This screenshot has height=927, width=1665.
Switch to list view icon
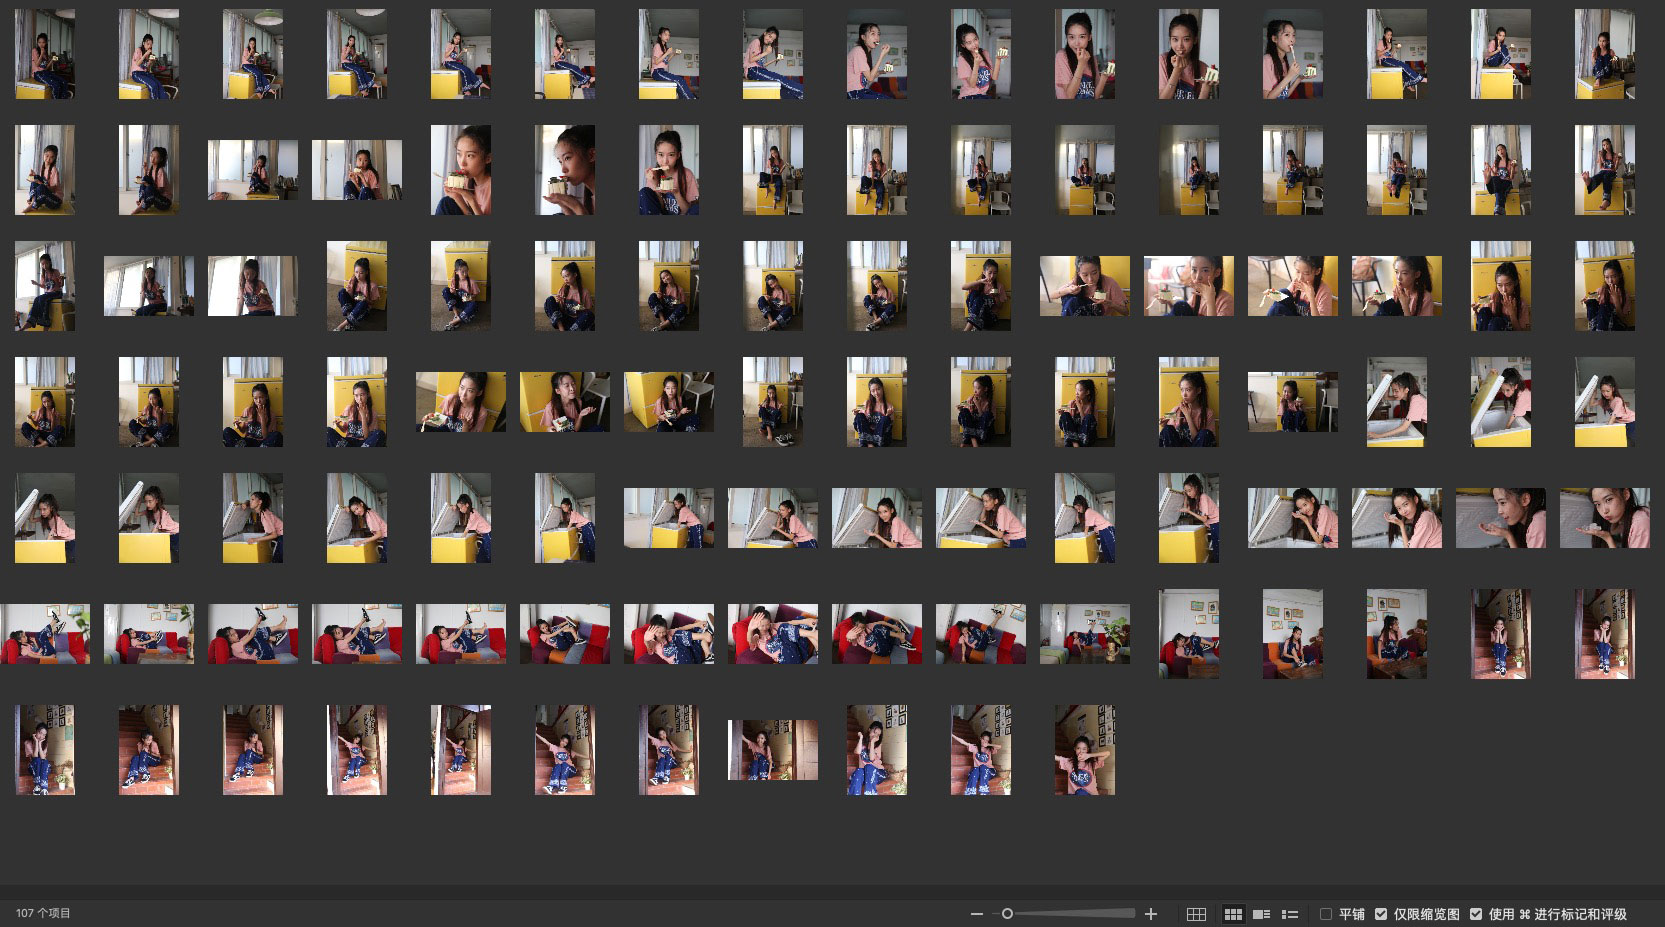[x=1290, y=914]
